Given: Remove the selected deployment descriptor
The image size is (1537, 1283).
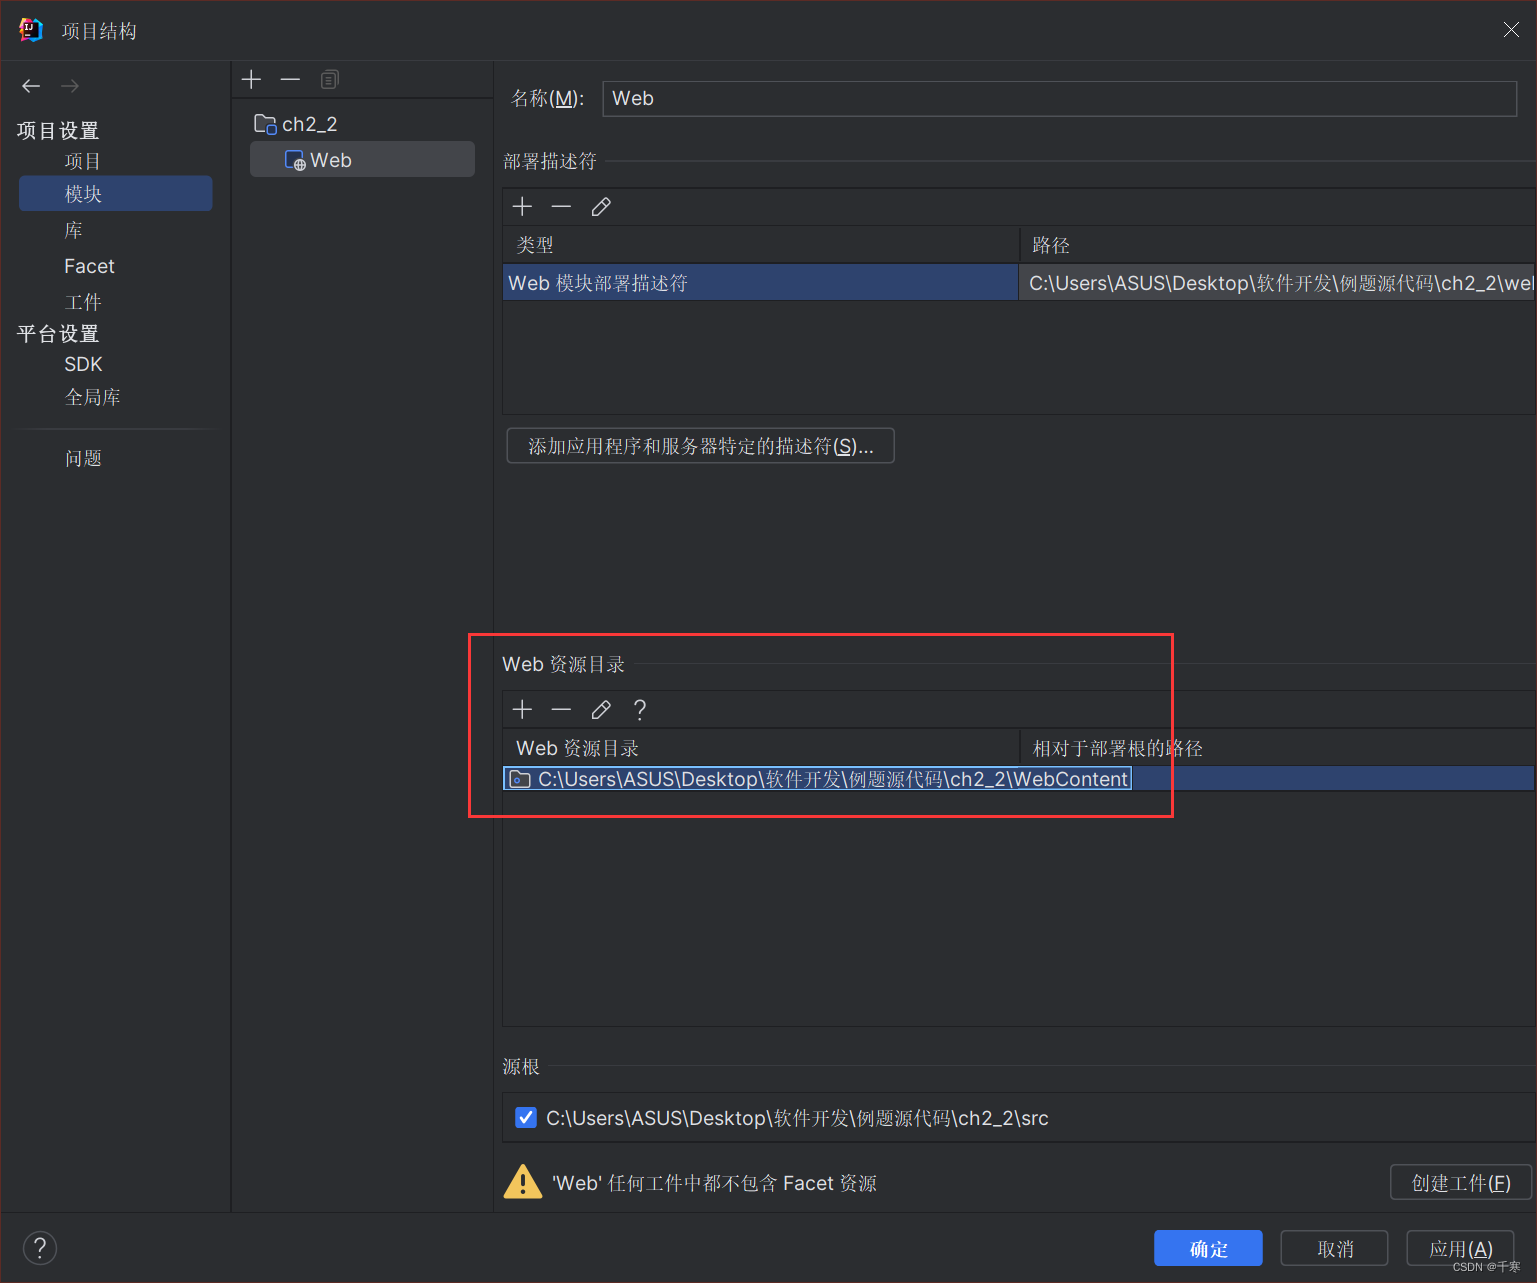Looking at the screenshot, I should [x=561, y=207].
